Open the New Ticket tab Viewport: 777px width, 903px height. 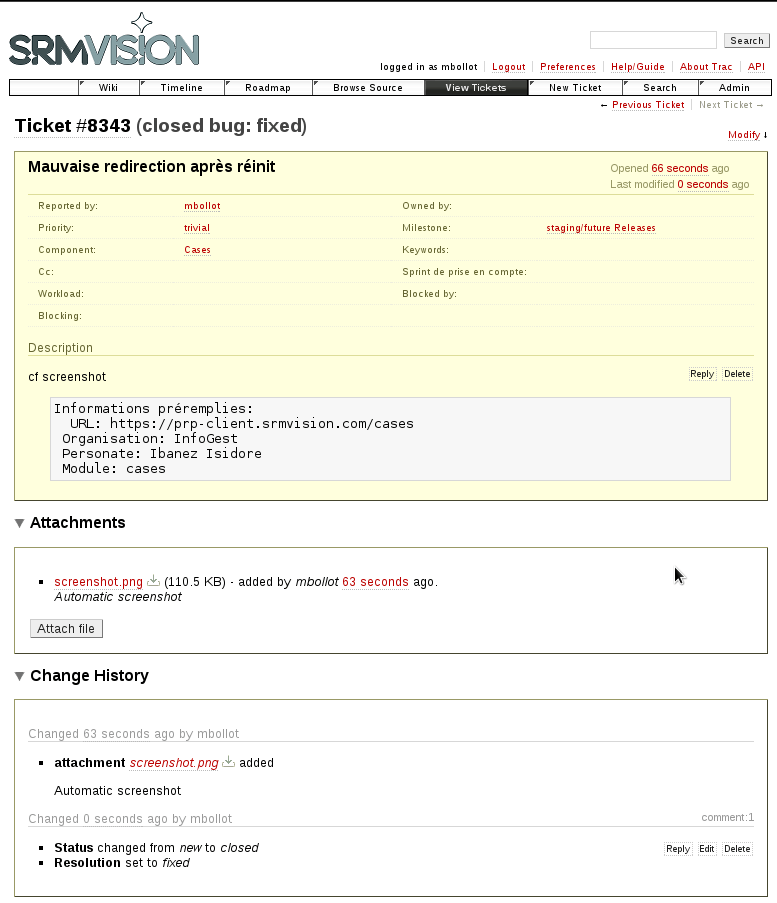coord(575,88)
